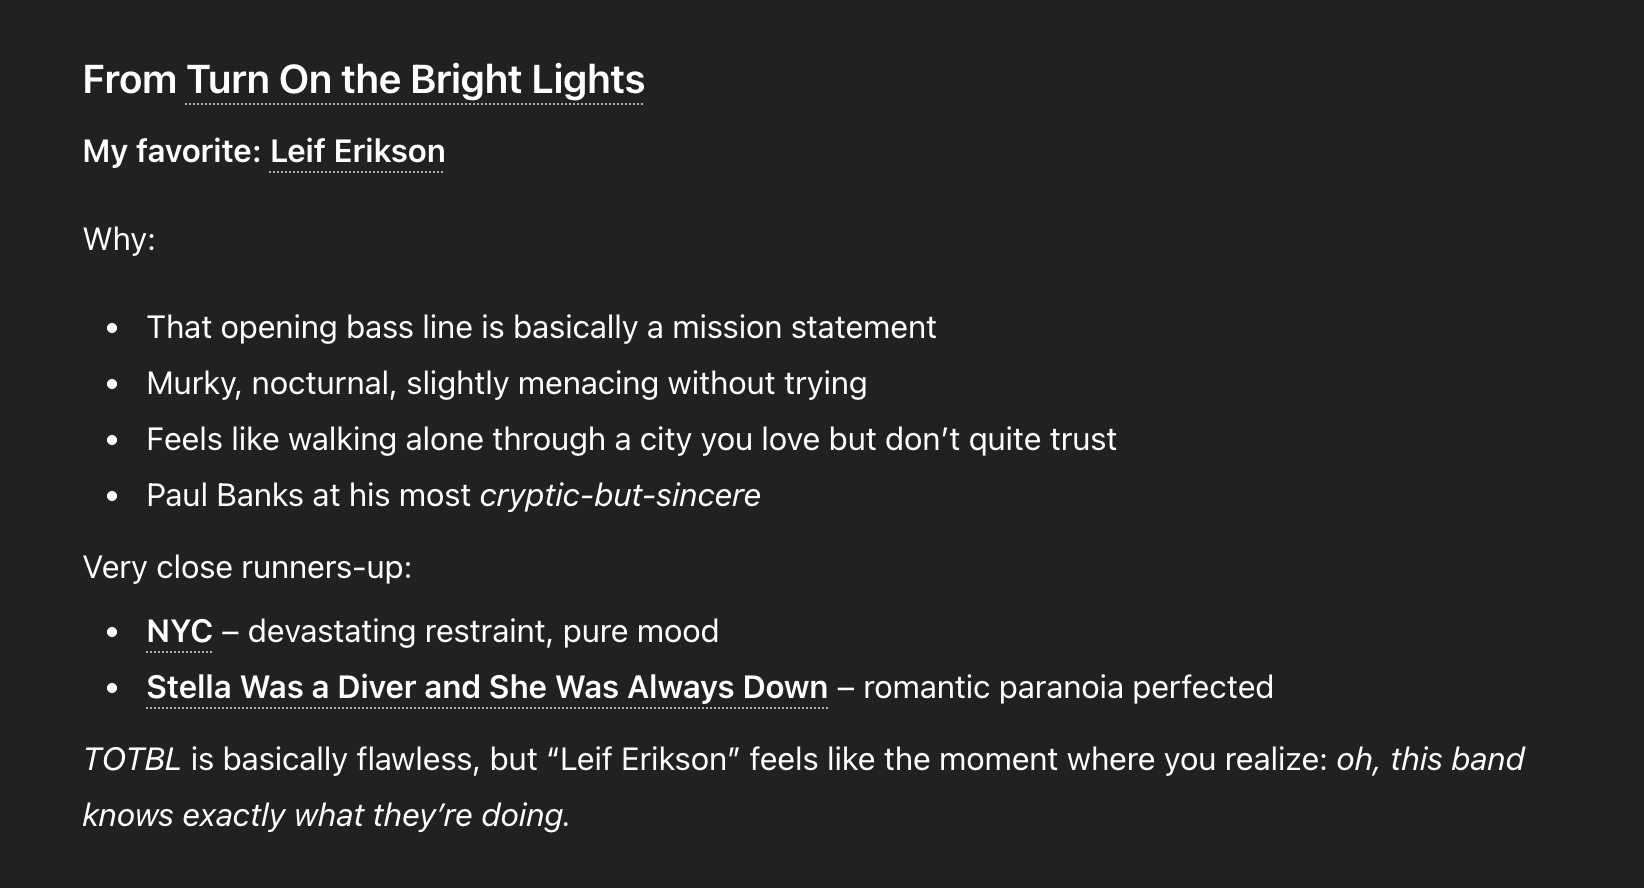
Task: Click the Paul Banks bullet text
Action: [x=308, y=495]
